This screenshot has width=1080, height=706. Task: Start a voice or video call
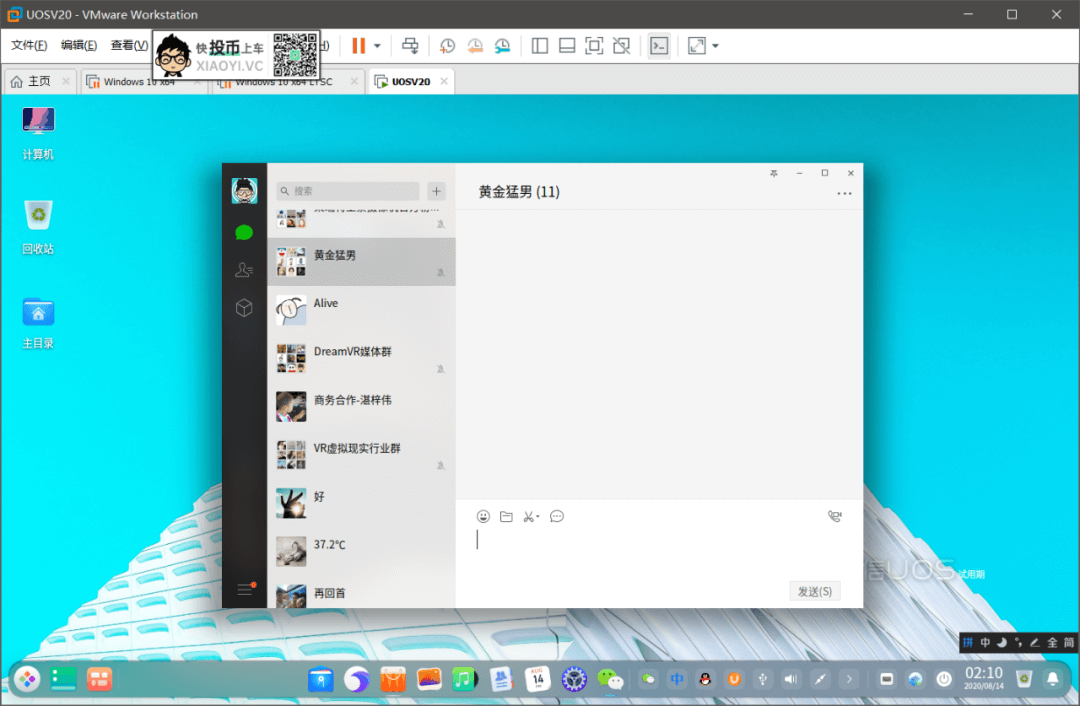tap(835, 517)
